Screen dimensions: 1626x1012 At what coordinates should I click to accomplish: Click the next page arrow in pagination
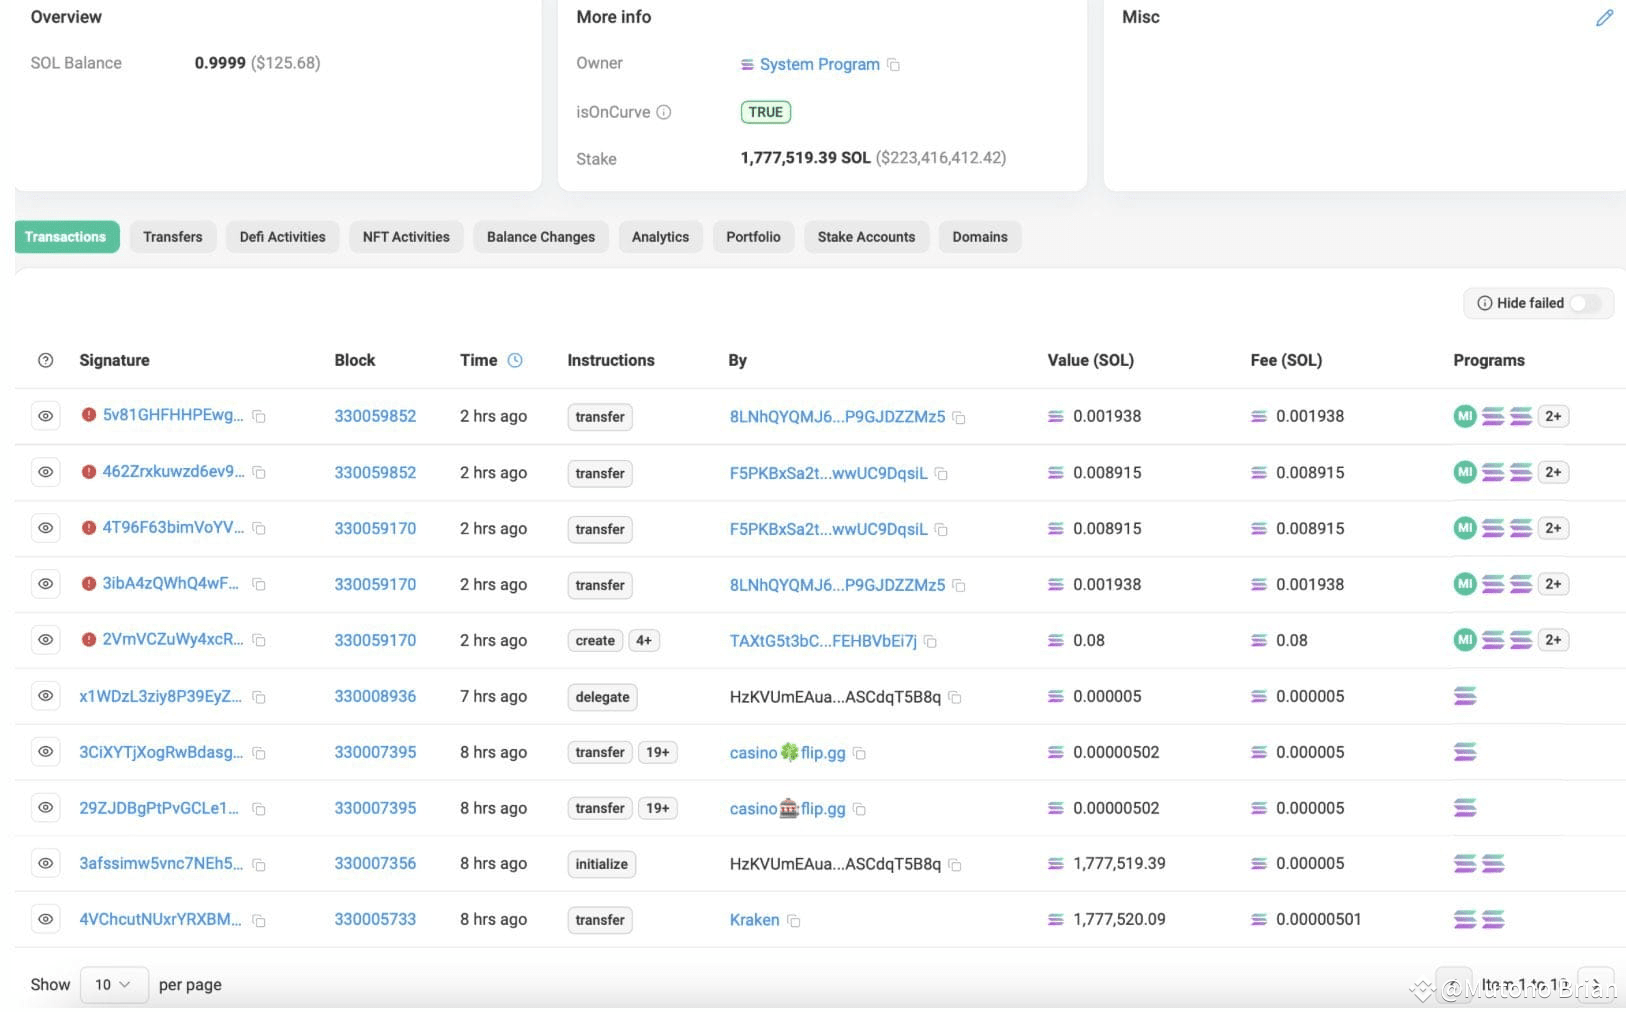pyautogui.click(x=1595, y=985)
